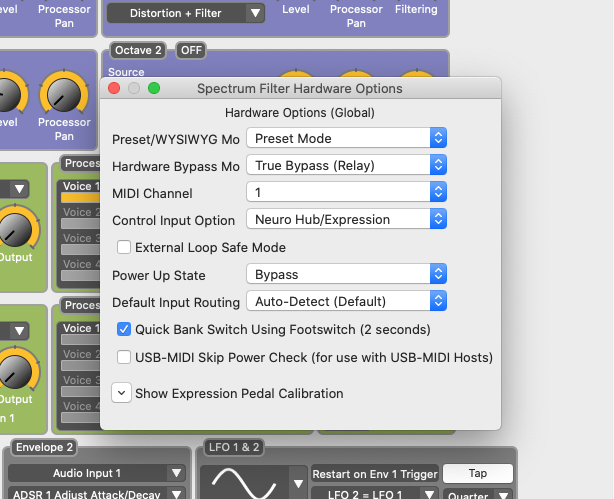Open the Preset/WYSIWYG Mode dropdown
Image resolution: width=614 pixels, height=499 pixels.
(347, 138)
